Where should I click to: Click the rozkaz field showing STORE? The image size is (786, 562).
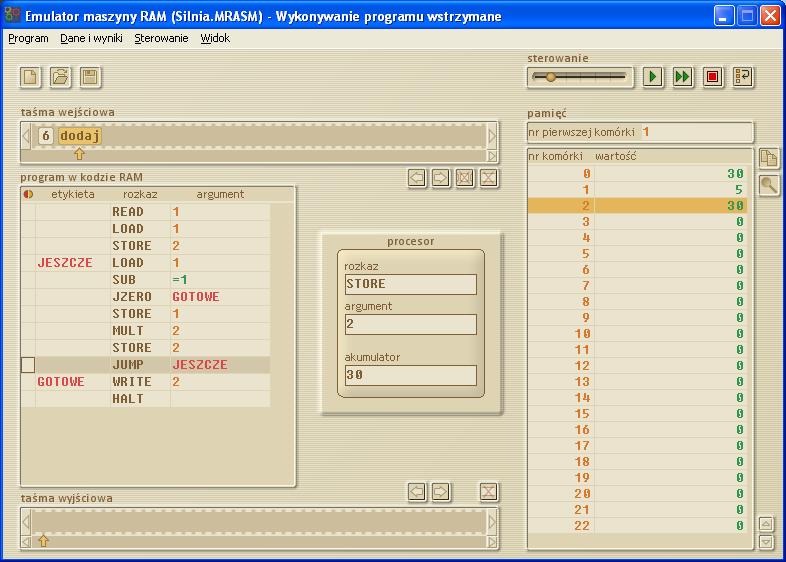(411, 284)
